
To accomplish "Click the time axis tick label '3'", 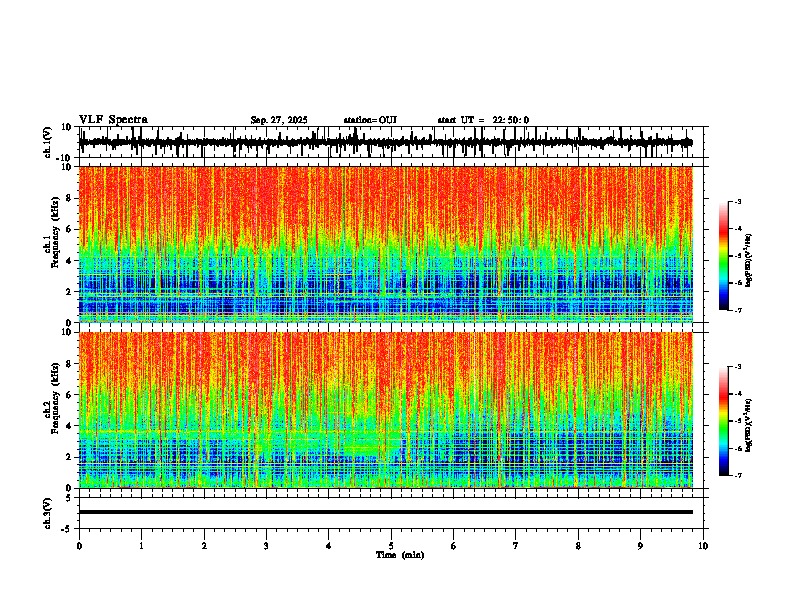I will point(266,546).
